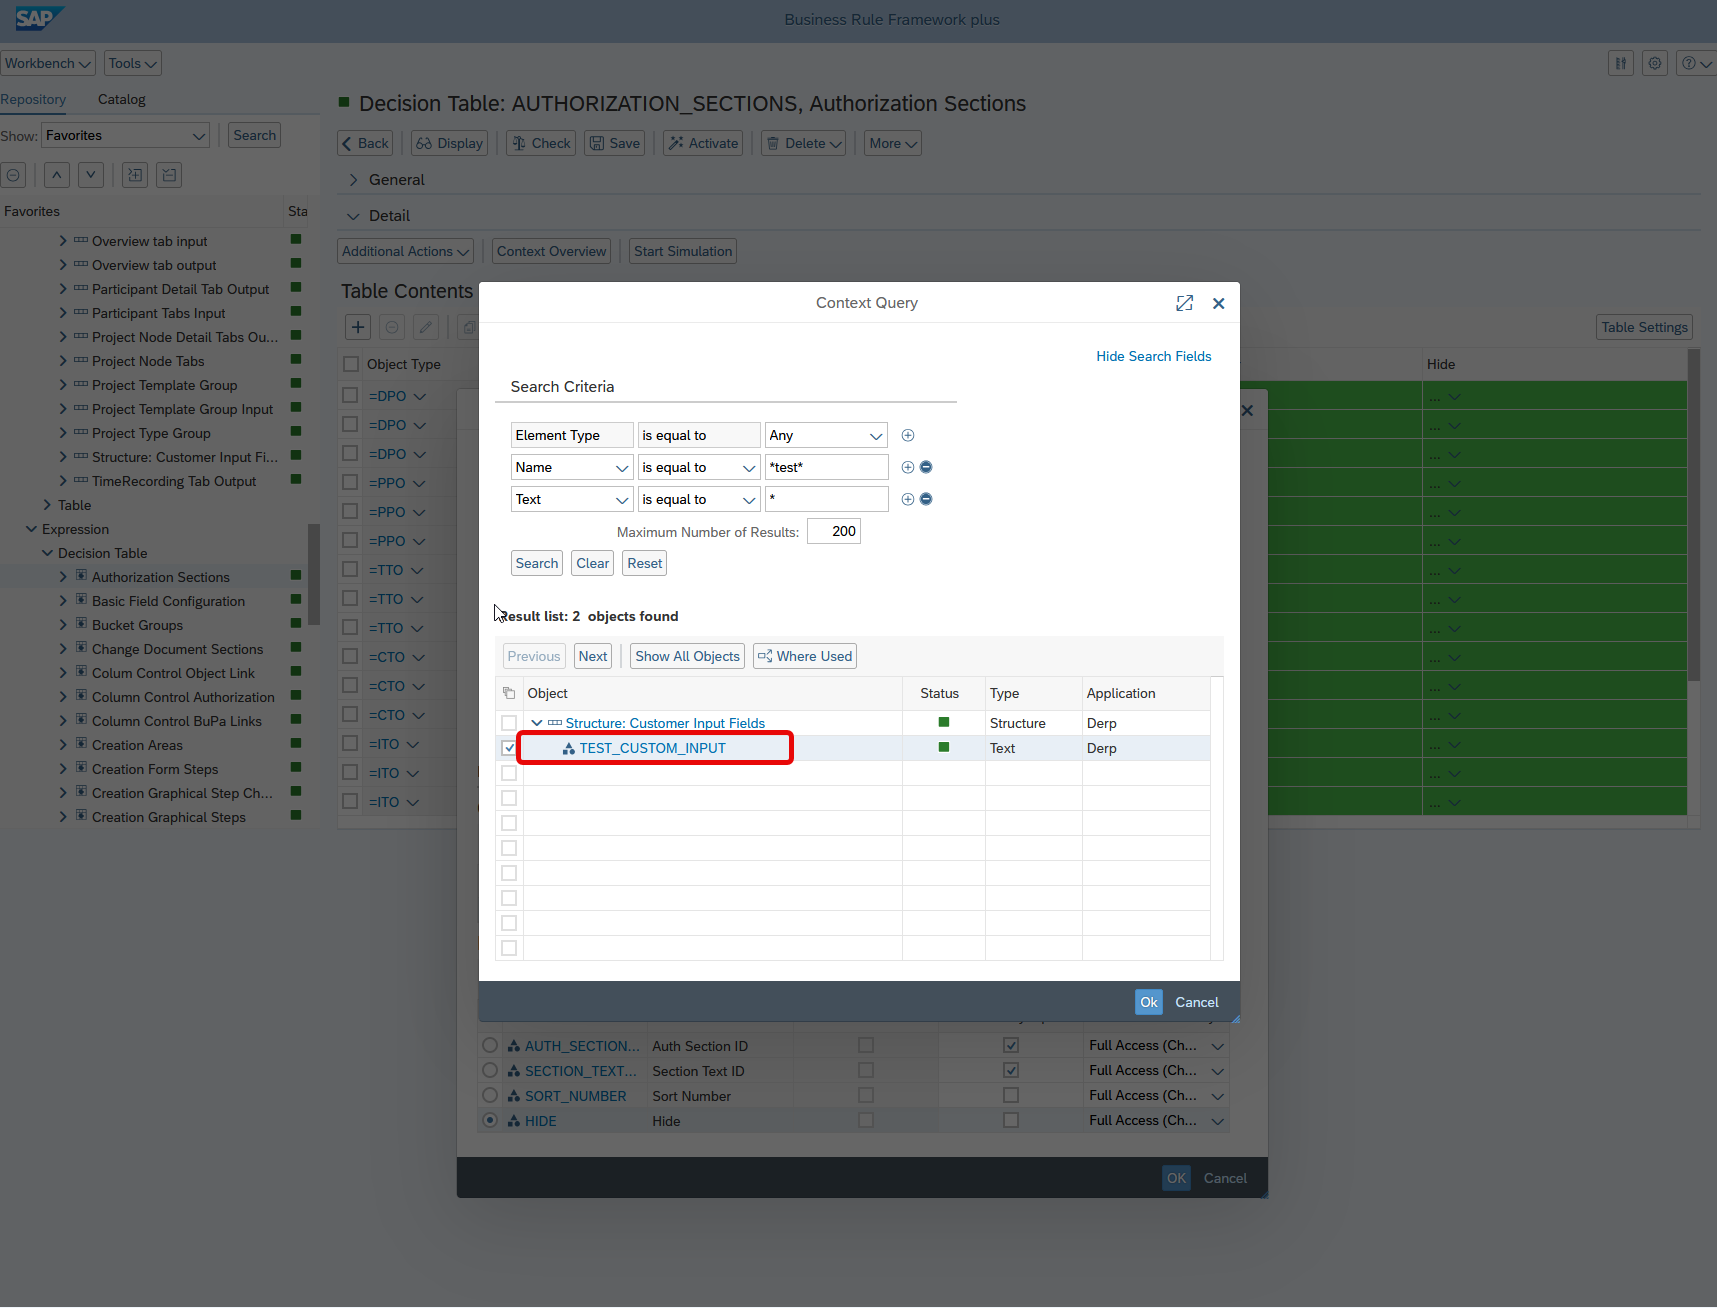Viewport: 1717px width, 1308px height.
Task: Open the Any value dropdown for Element Type
Action: [x=876, y=435]
